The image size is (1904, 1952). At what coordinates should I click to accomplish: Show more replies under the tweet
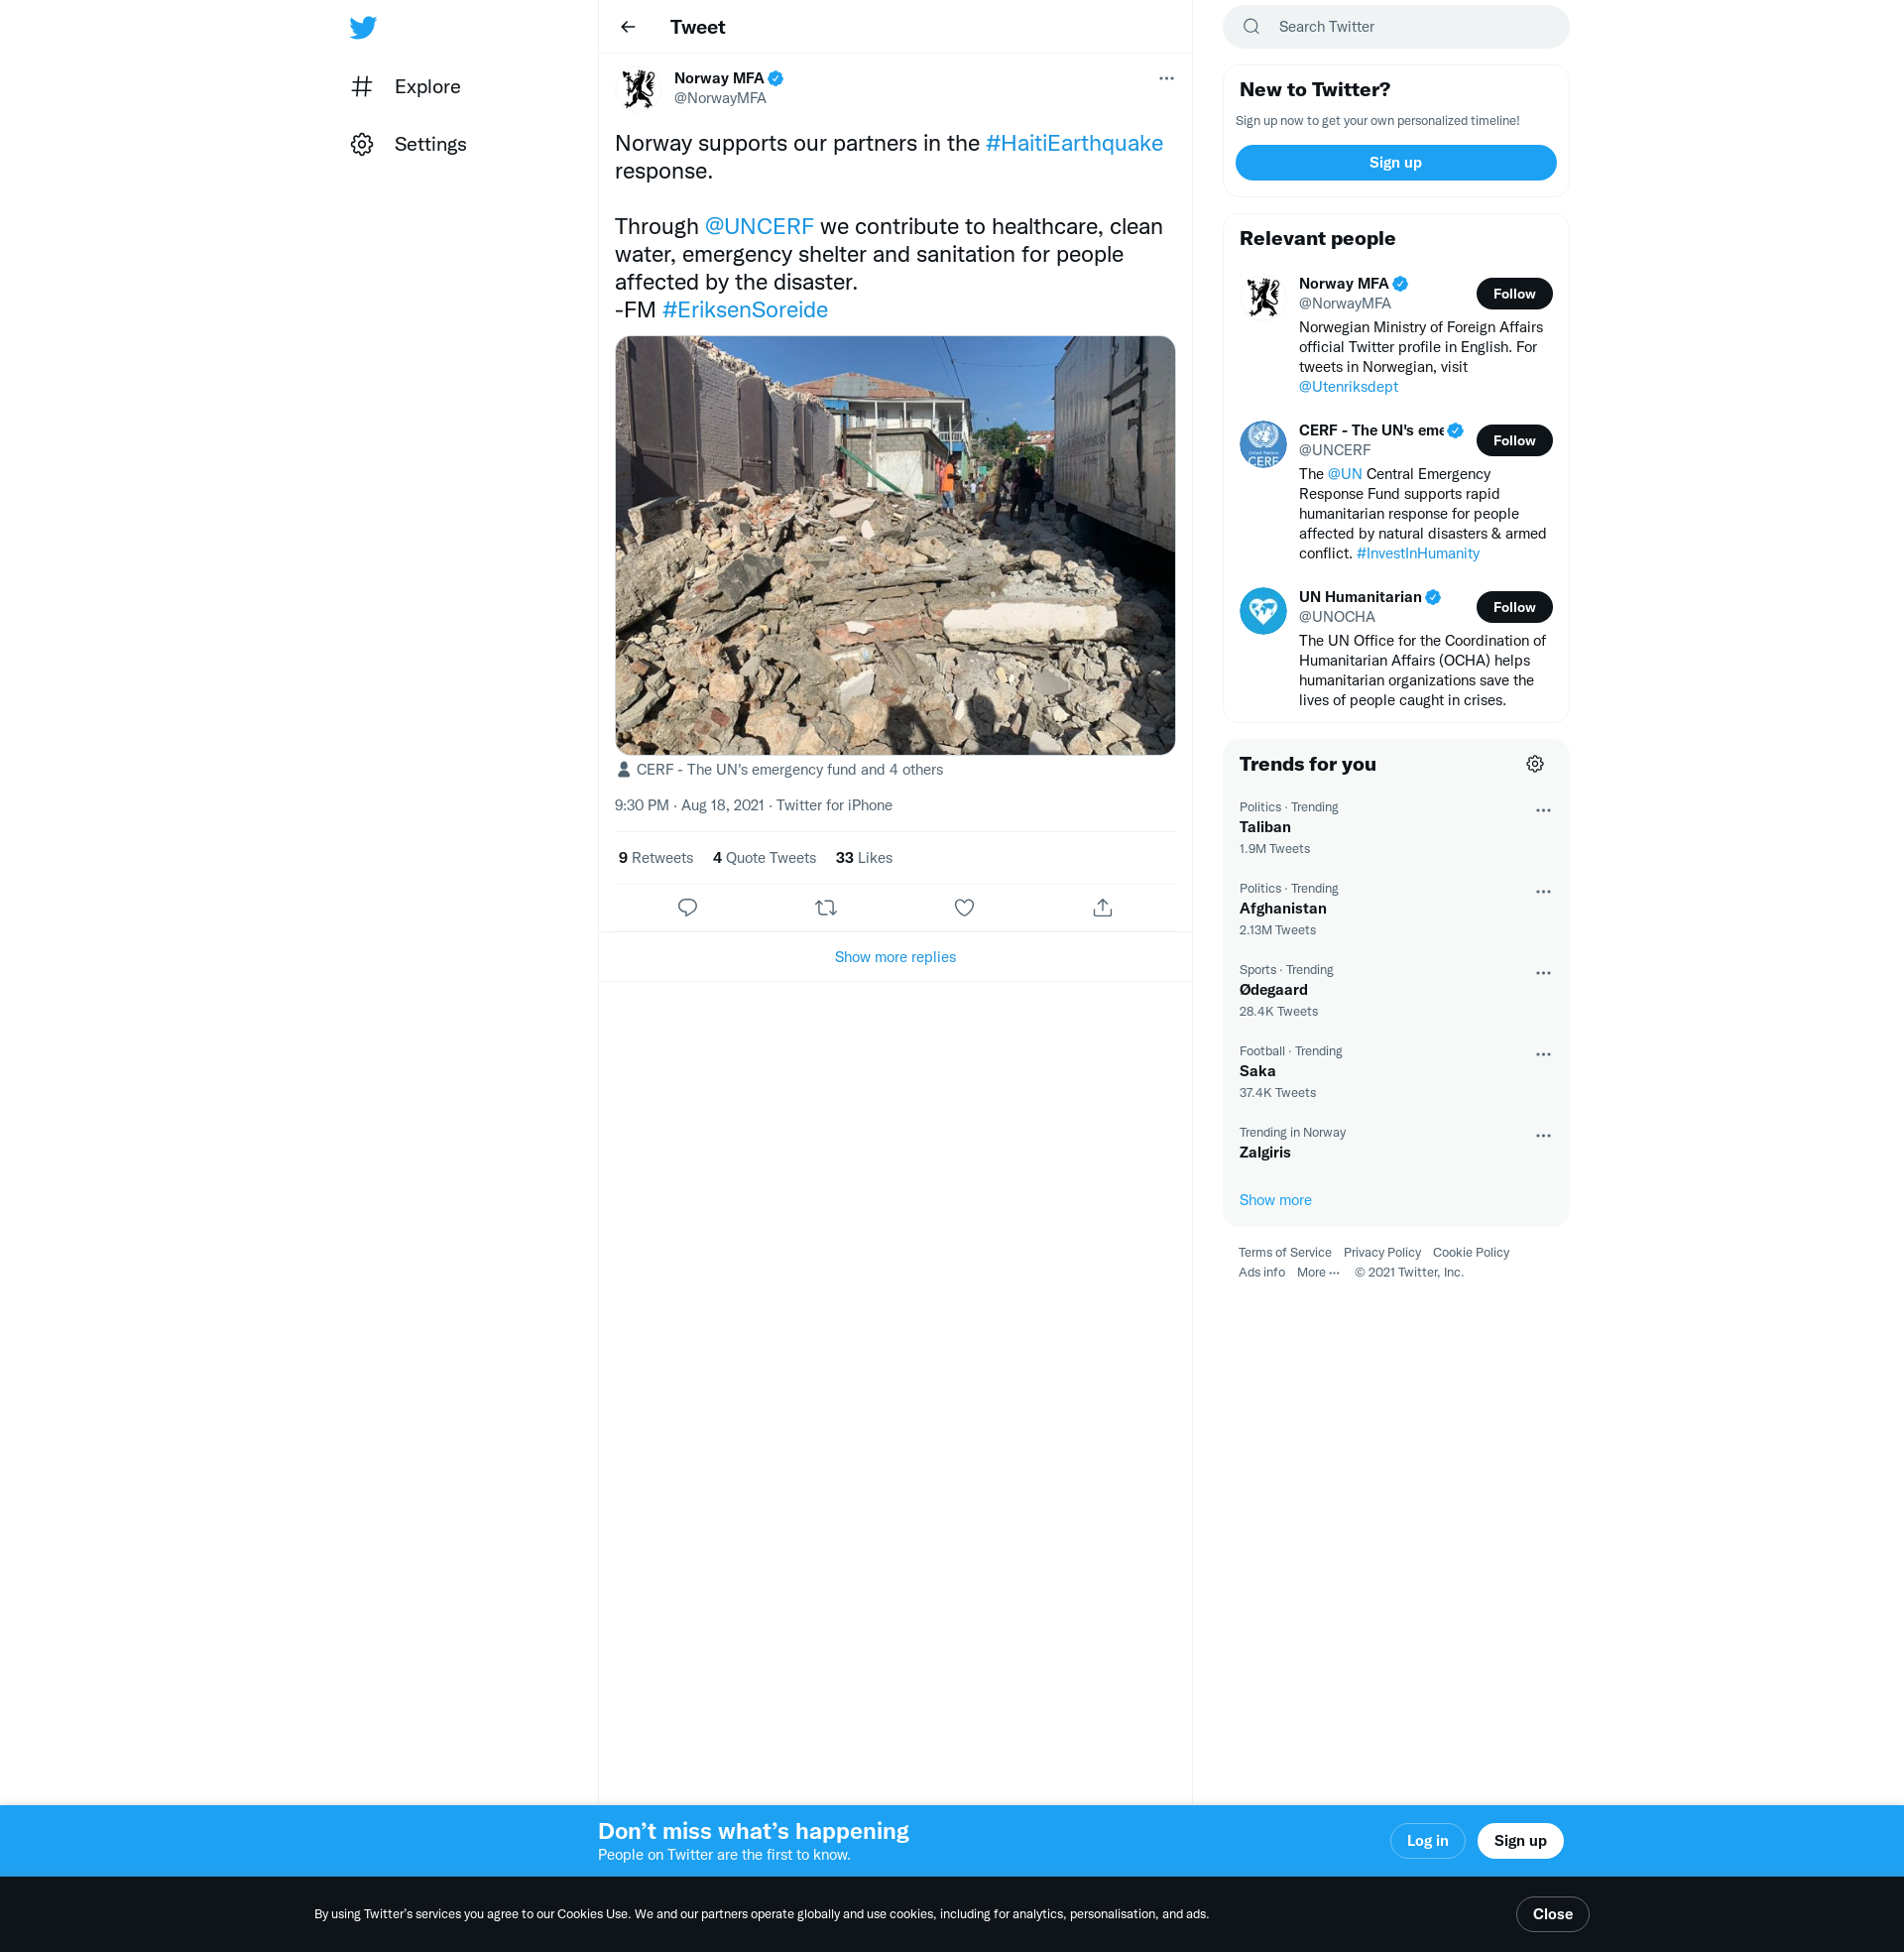coord(895,957)
